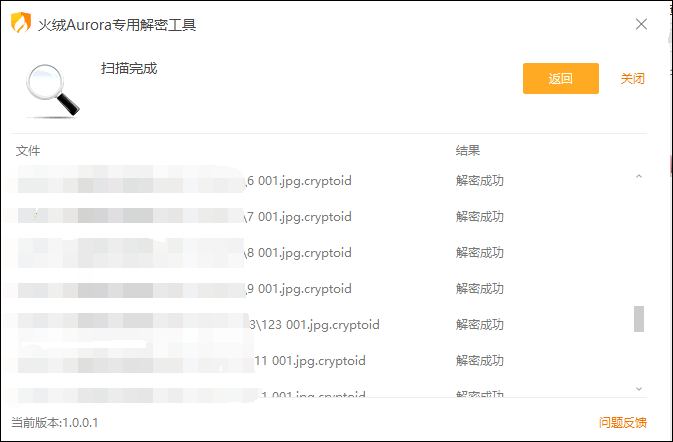Select the 8 001.jpg.cryptoid file row
This screenshot has width=673, height=442.
(300, 253)
